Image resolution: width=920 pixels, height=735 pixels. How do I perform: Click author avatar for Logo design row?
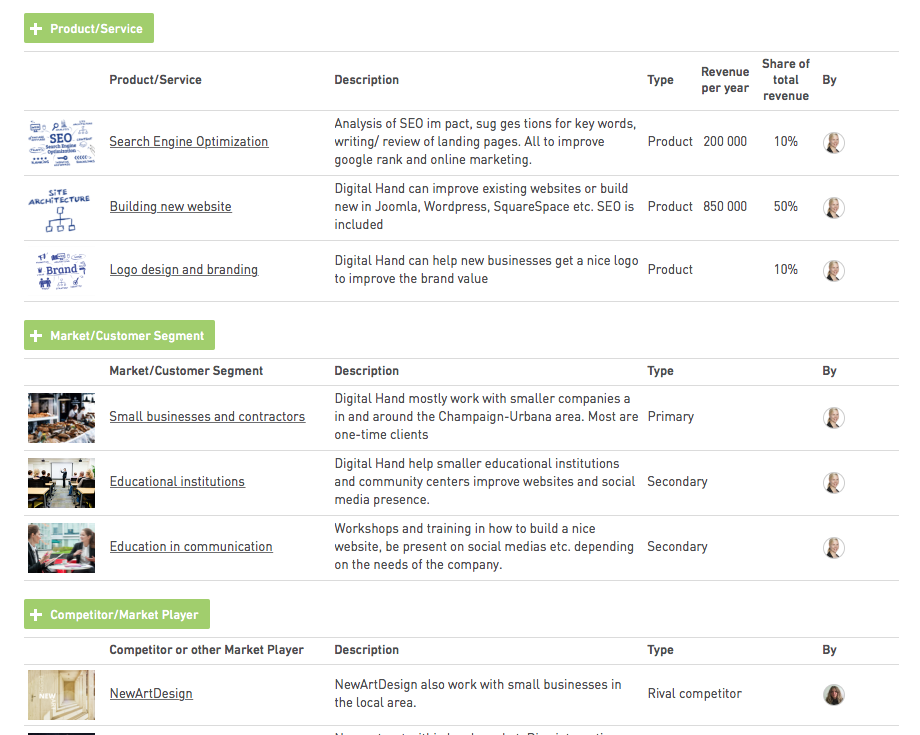tap(834, 270)
